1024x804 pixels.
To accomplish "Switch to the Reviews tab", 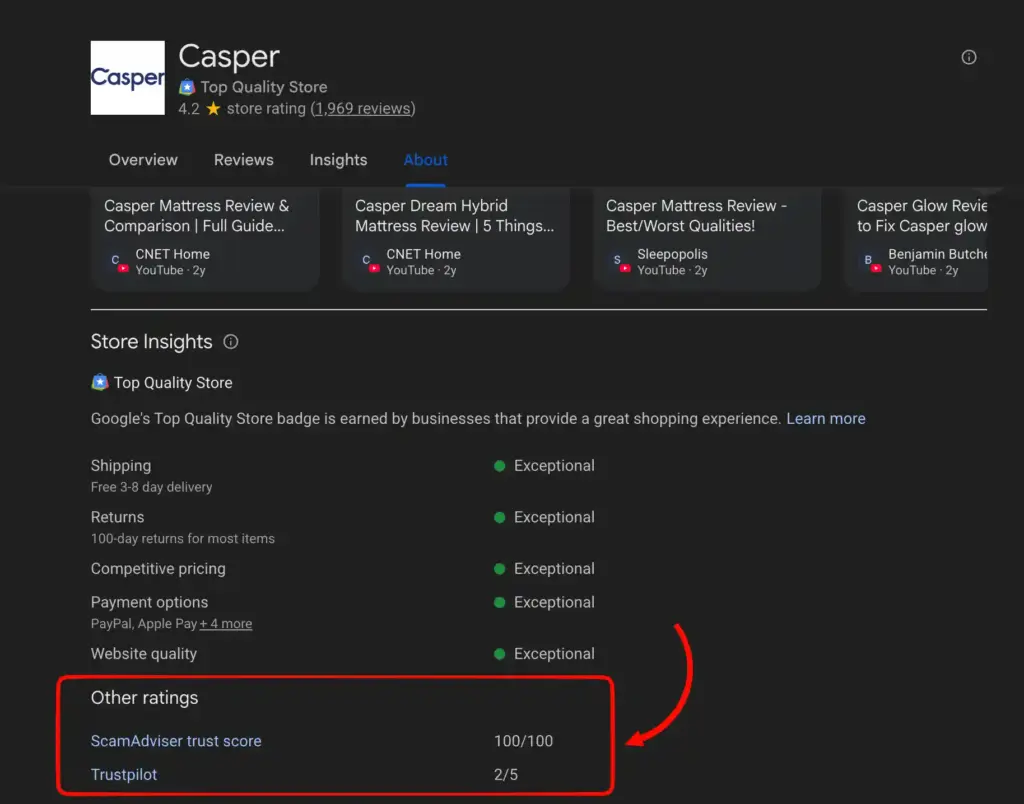I will pyautogui.click(x=244, y=160).
